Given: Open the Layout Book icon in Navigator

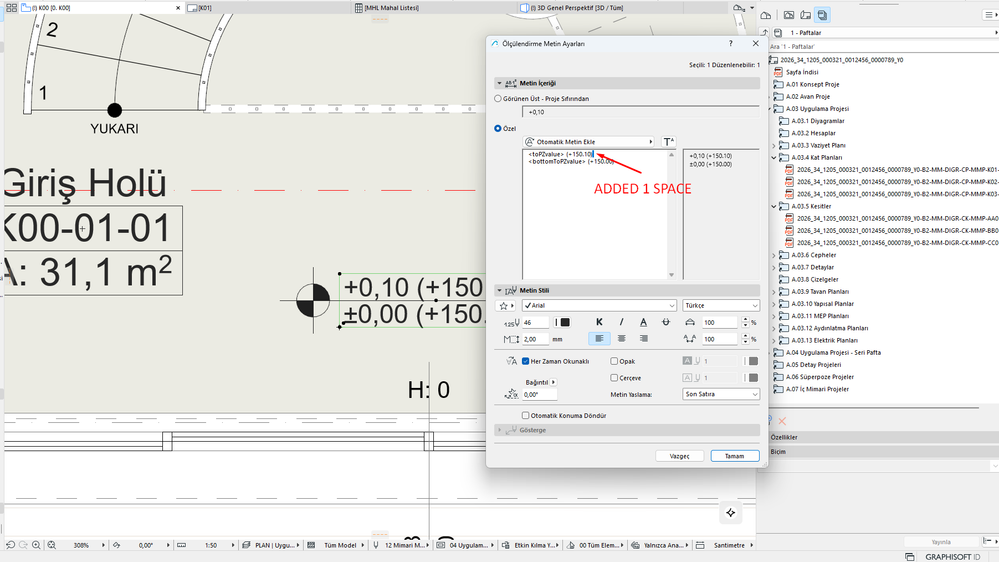Looking at the screenshot, I should (x=805, y=15).
